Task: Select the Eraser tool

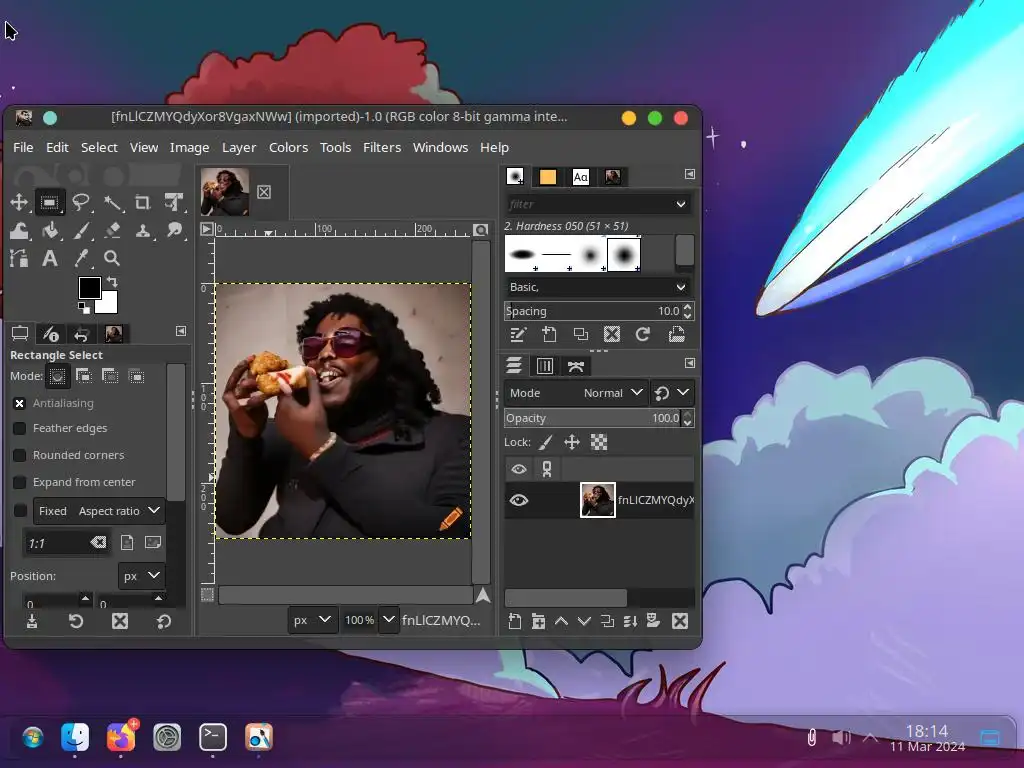Action: 112,231
